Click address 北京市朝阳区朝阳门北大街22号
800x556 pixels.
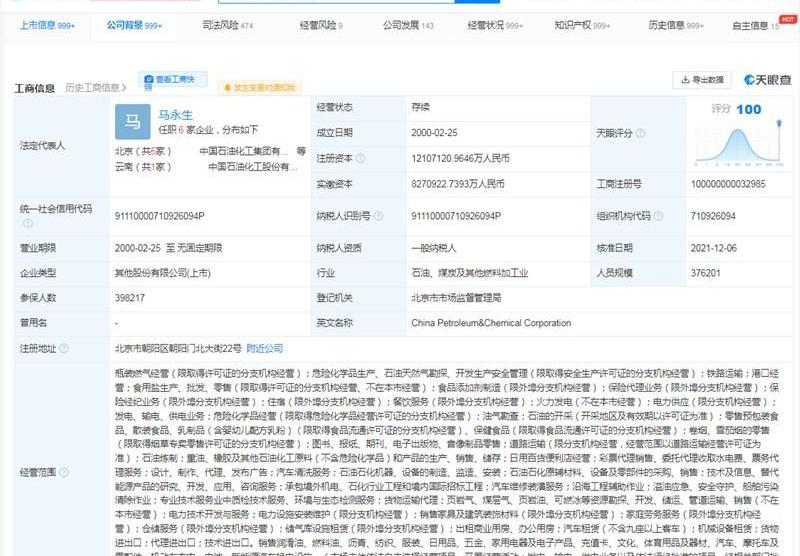[x=178, y=348]
